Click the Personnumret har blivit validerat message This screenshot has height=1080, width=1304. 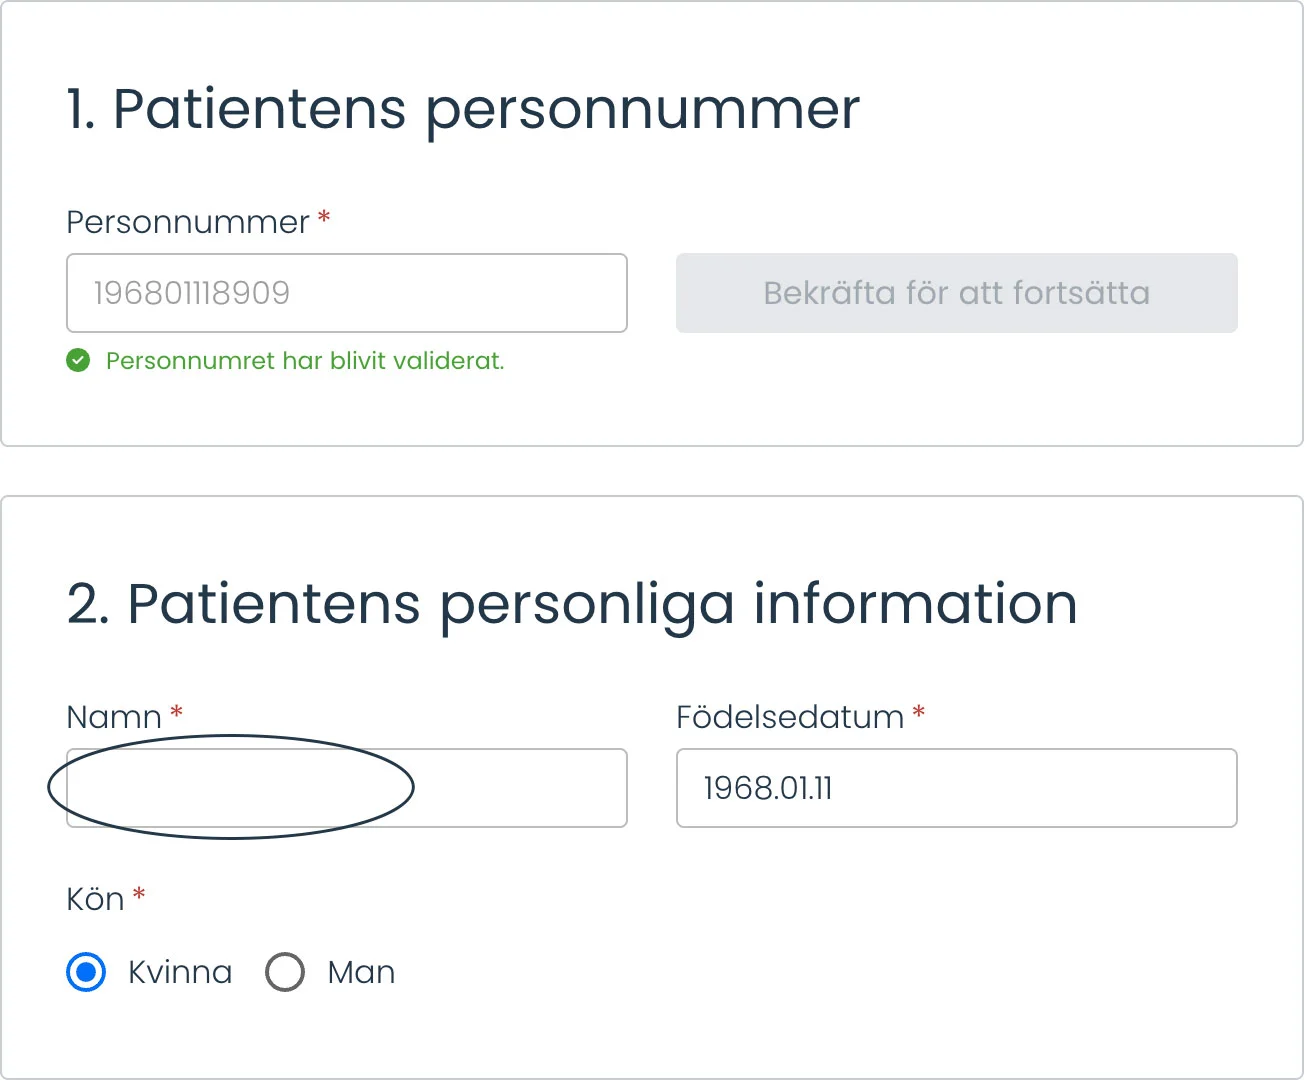point(305,361)
